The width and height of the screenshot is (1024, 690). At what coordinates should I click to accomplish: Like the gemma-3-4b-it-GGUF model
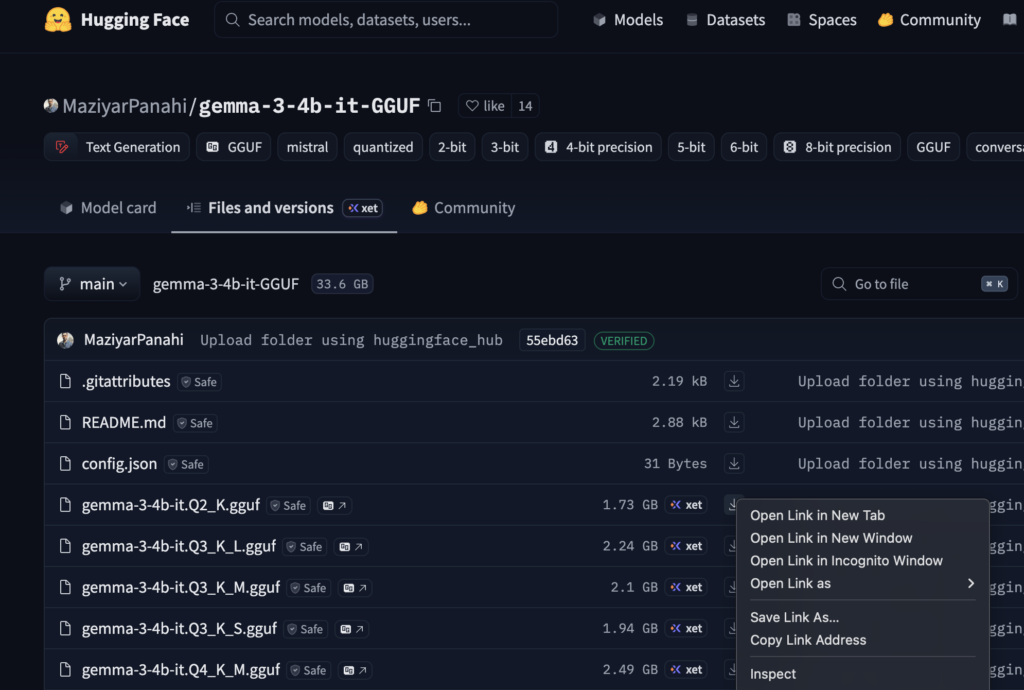coord(484,106)
